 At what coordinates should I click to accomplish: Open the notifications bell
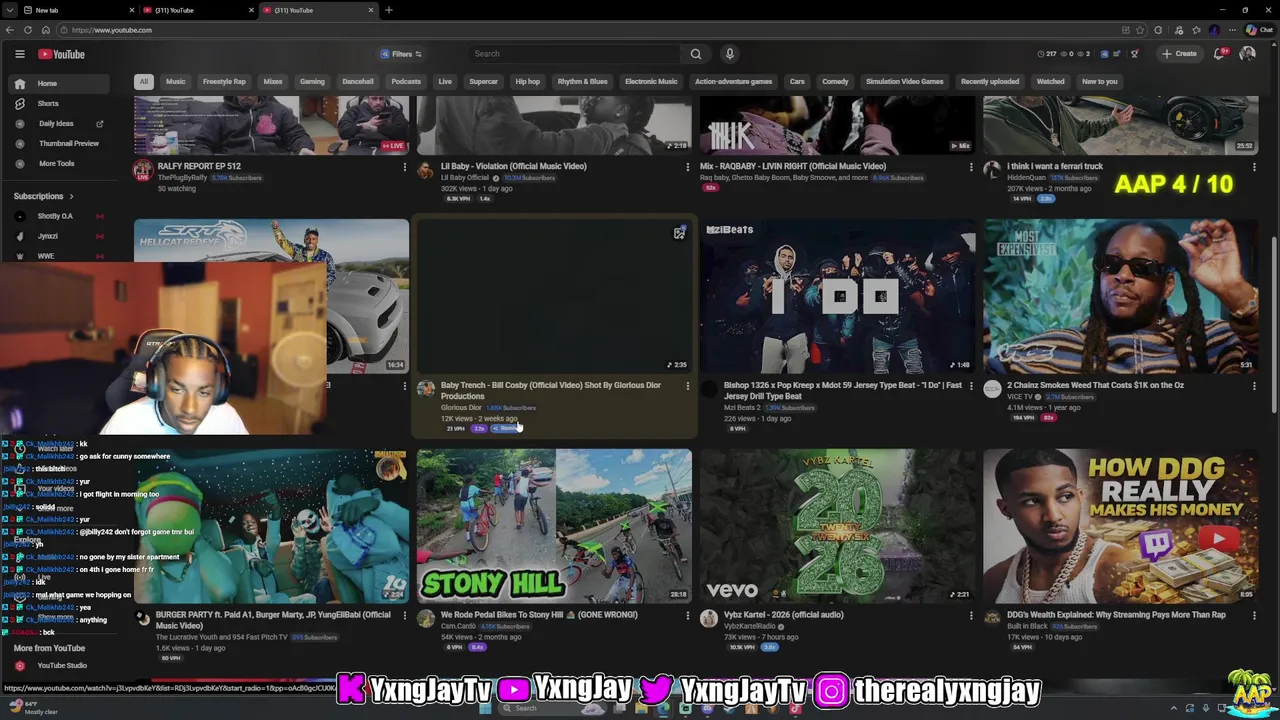(x=1219, y=54)
